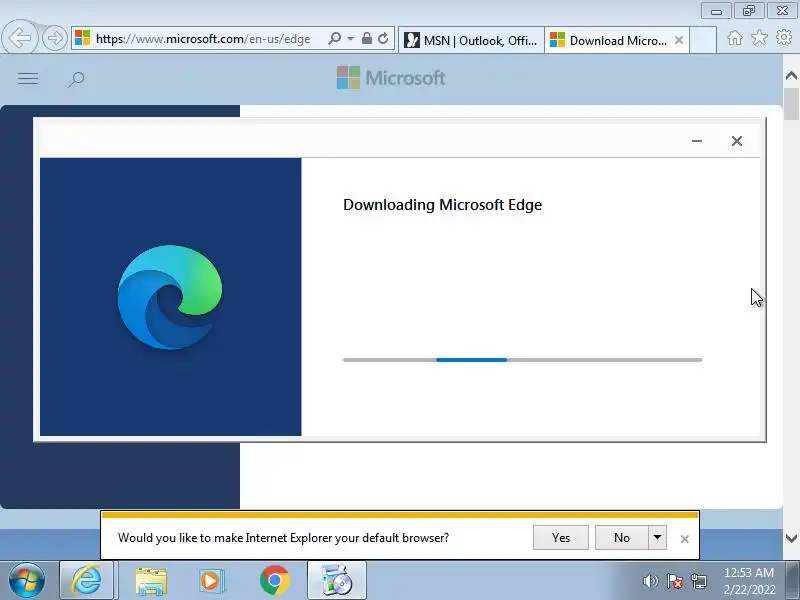Restore down the Internet Explorer window
800x600 pixels.
tap(749, 11)
